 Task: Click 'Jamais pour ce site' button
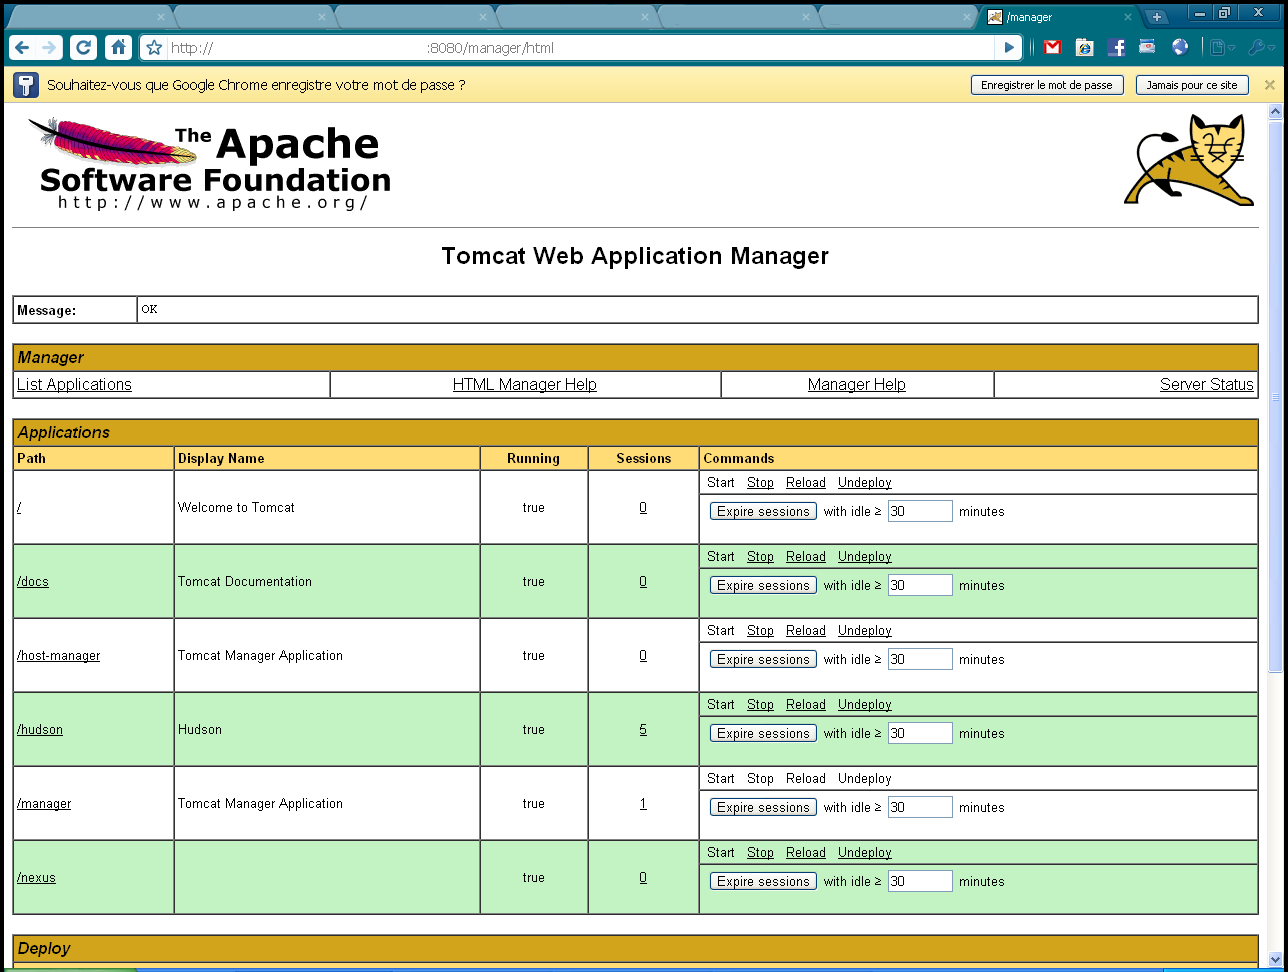1191,85
